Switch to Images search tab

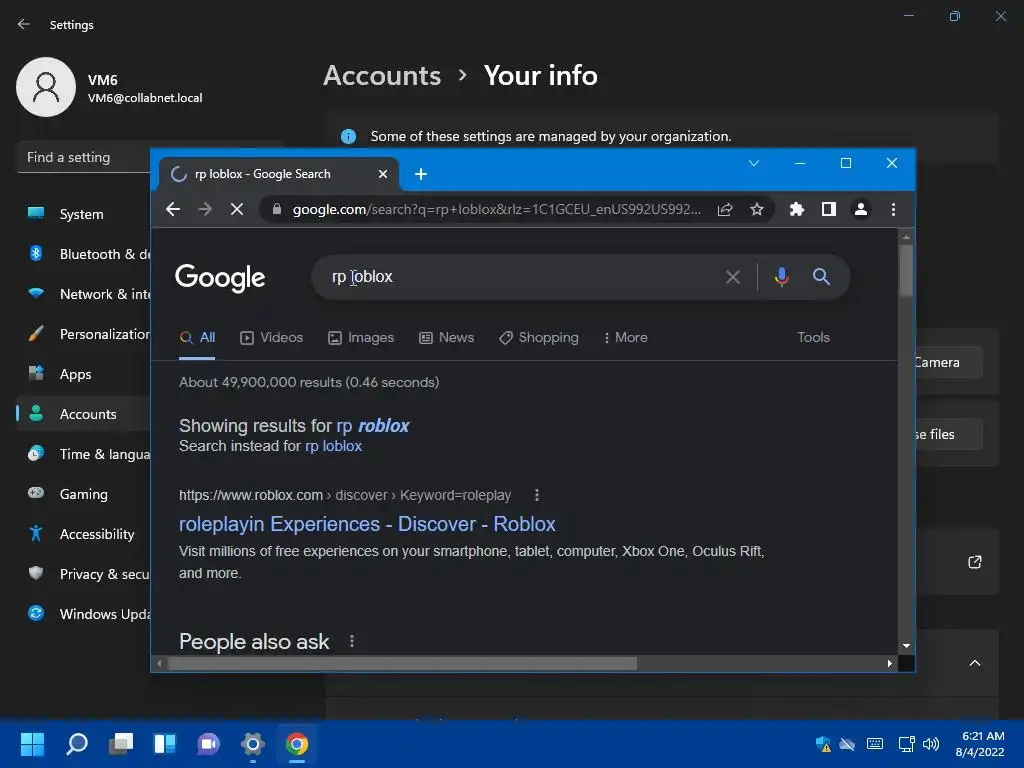[361, 338]
